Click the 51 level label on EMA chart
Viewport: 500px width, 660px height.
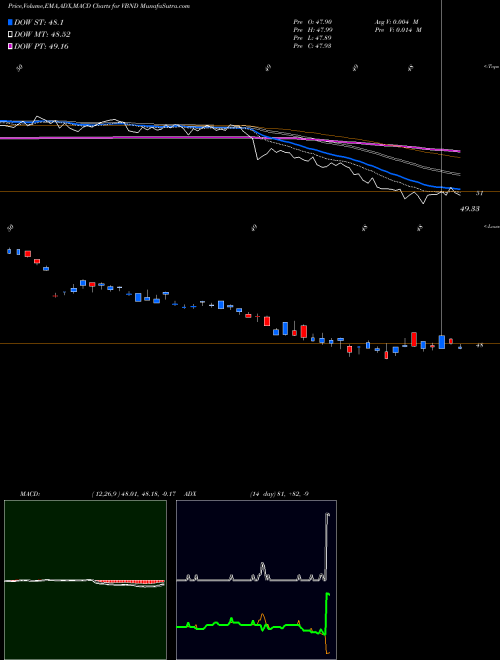coord(479,193)
